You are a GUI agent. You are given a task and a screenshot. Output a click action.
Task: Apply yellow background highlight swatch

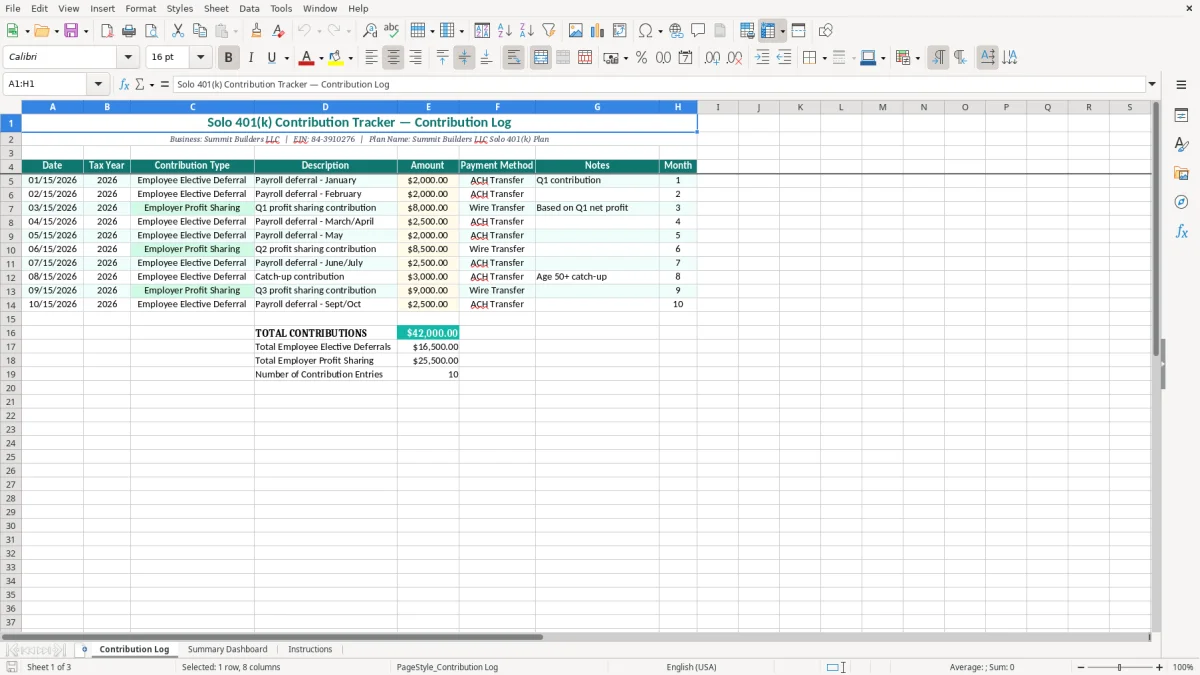[x=336, y=58]
